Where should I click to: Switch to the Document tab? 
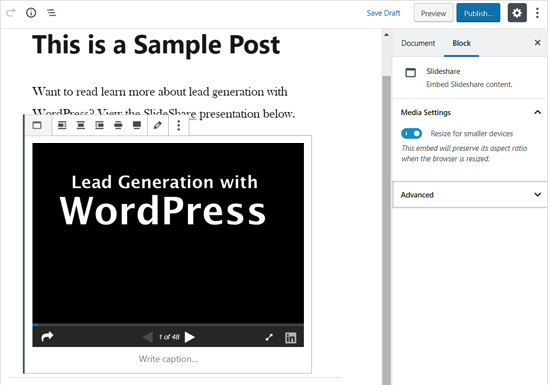tap(418, 43)
